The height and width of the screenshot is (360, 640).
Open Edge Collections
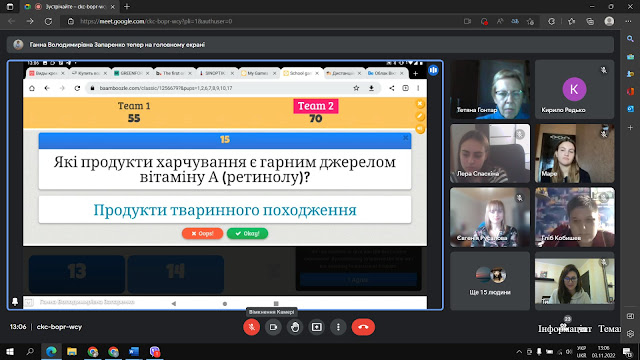click(590, 21)
